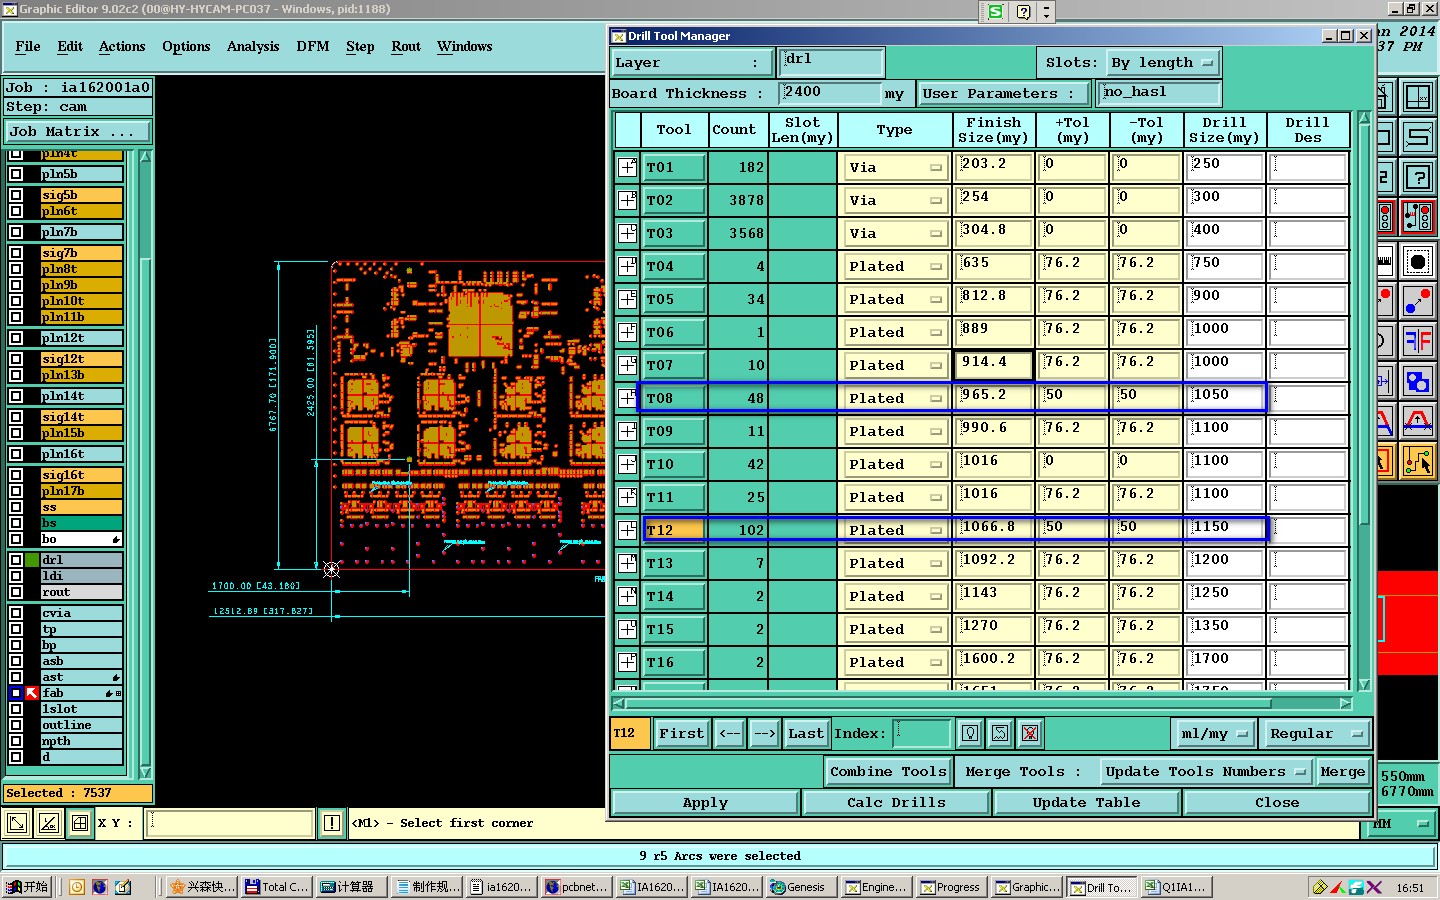
Task: Open the Type dropdown for tool T01
Action: click(894, 168)
